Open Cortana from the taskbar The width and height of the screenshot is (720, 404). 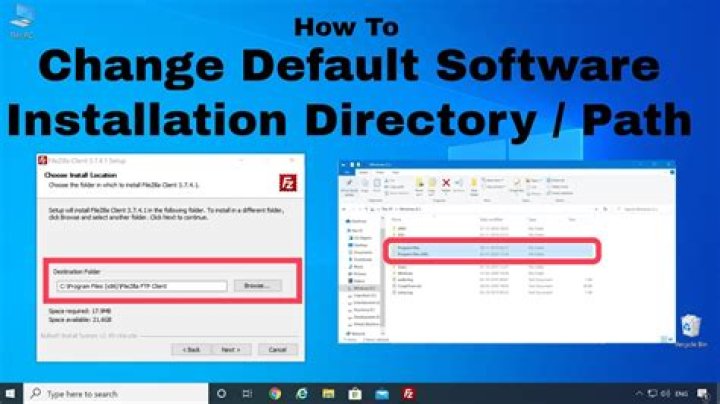[x=222, y=393]
